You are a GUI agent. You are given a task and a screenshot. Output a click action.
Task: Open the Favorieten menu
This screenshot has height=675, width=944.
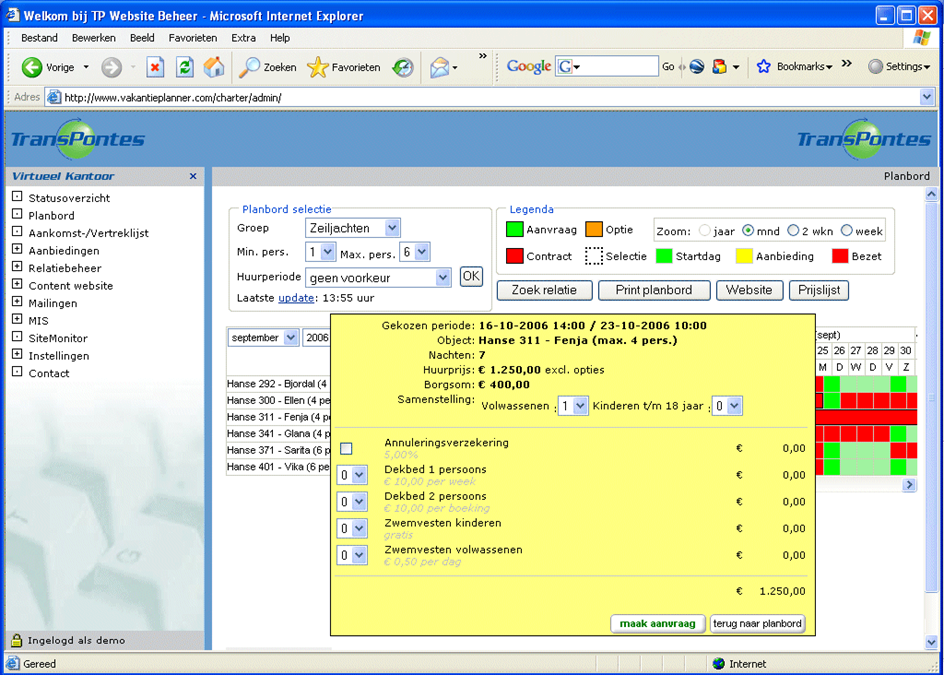click(x=192, y=38)
